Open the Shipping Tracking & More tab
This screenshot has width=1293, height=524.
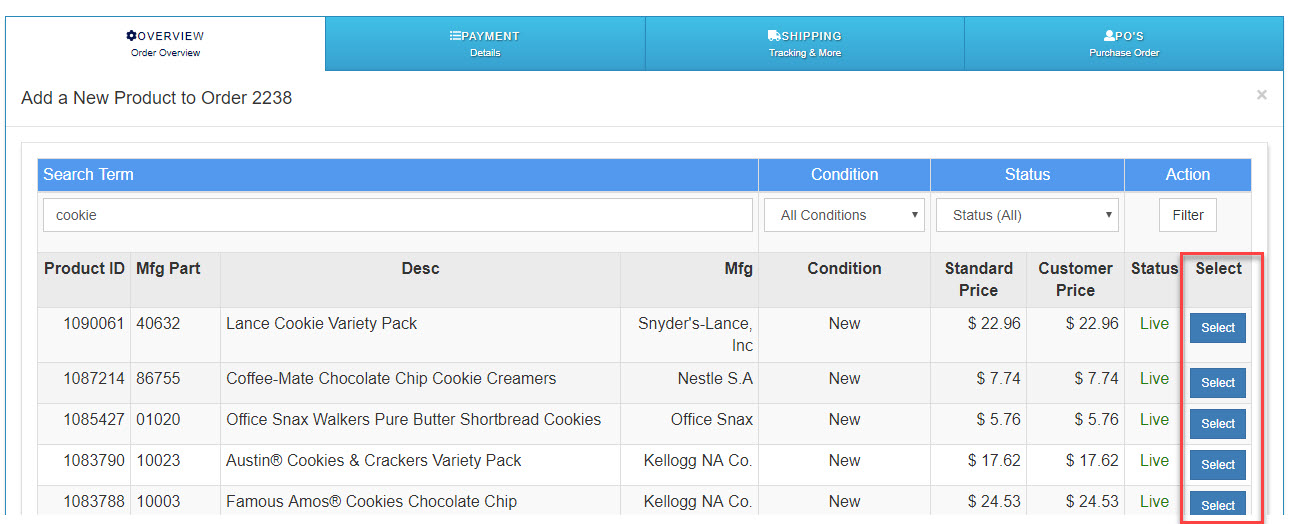coord(804,44)
